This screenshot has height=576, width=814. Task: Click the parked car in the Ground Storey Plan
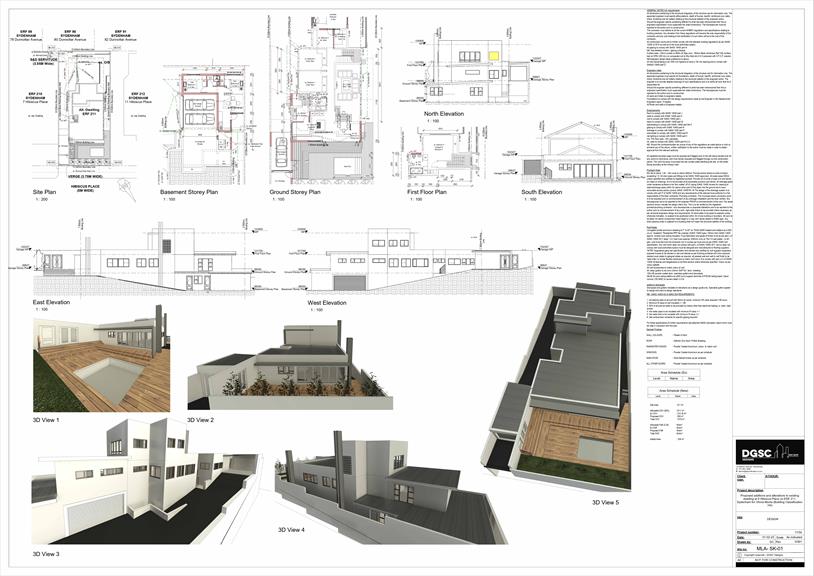tap(281, 152)
